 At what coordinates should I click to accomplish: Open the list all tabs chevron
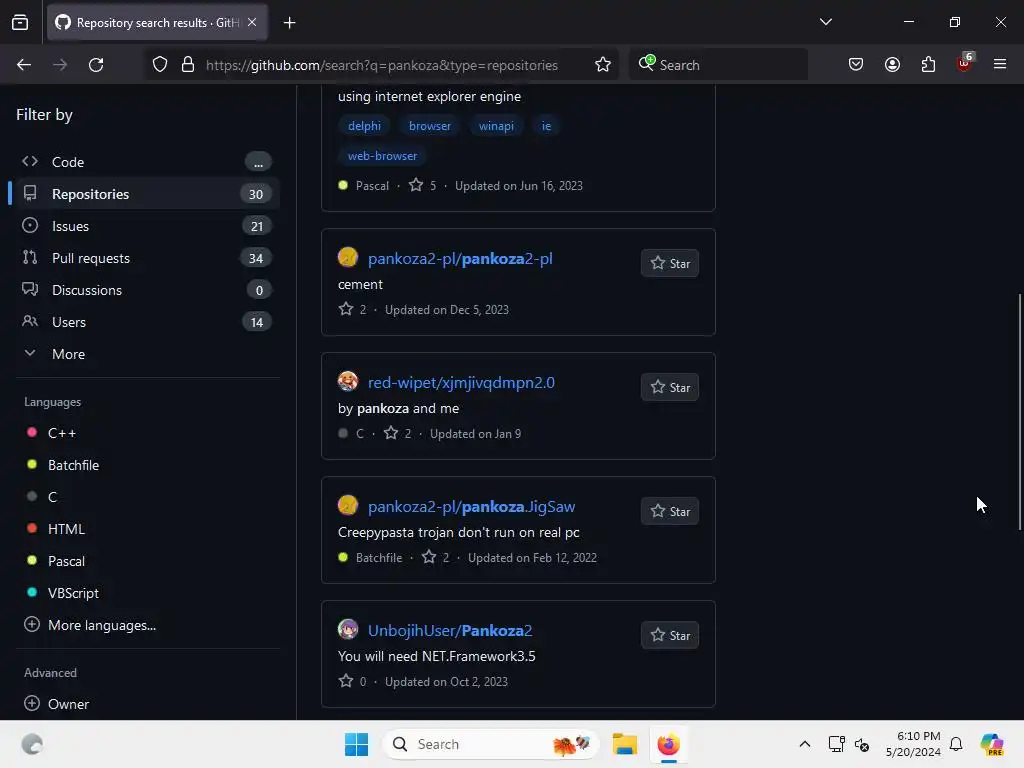pyautogui.click(x=825, y=22)
